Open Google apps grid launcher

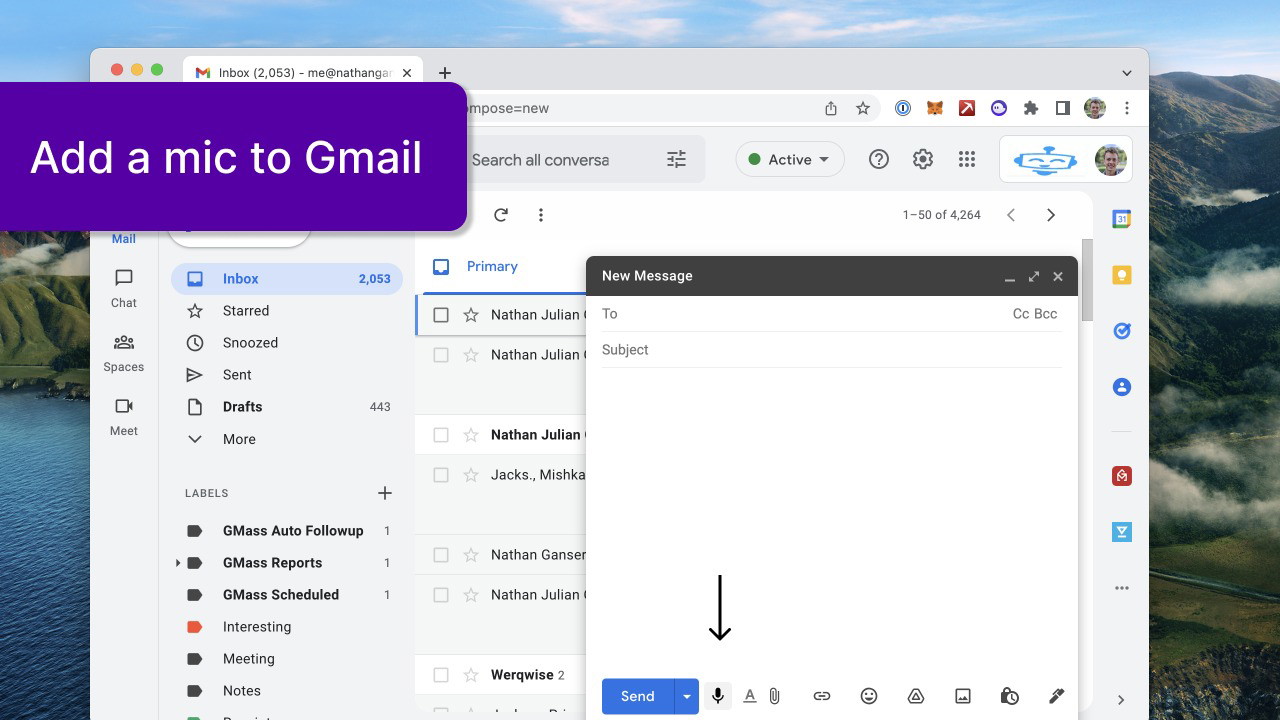pos(966,159)
